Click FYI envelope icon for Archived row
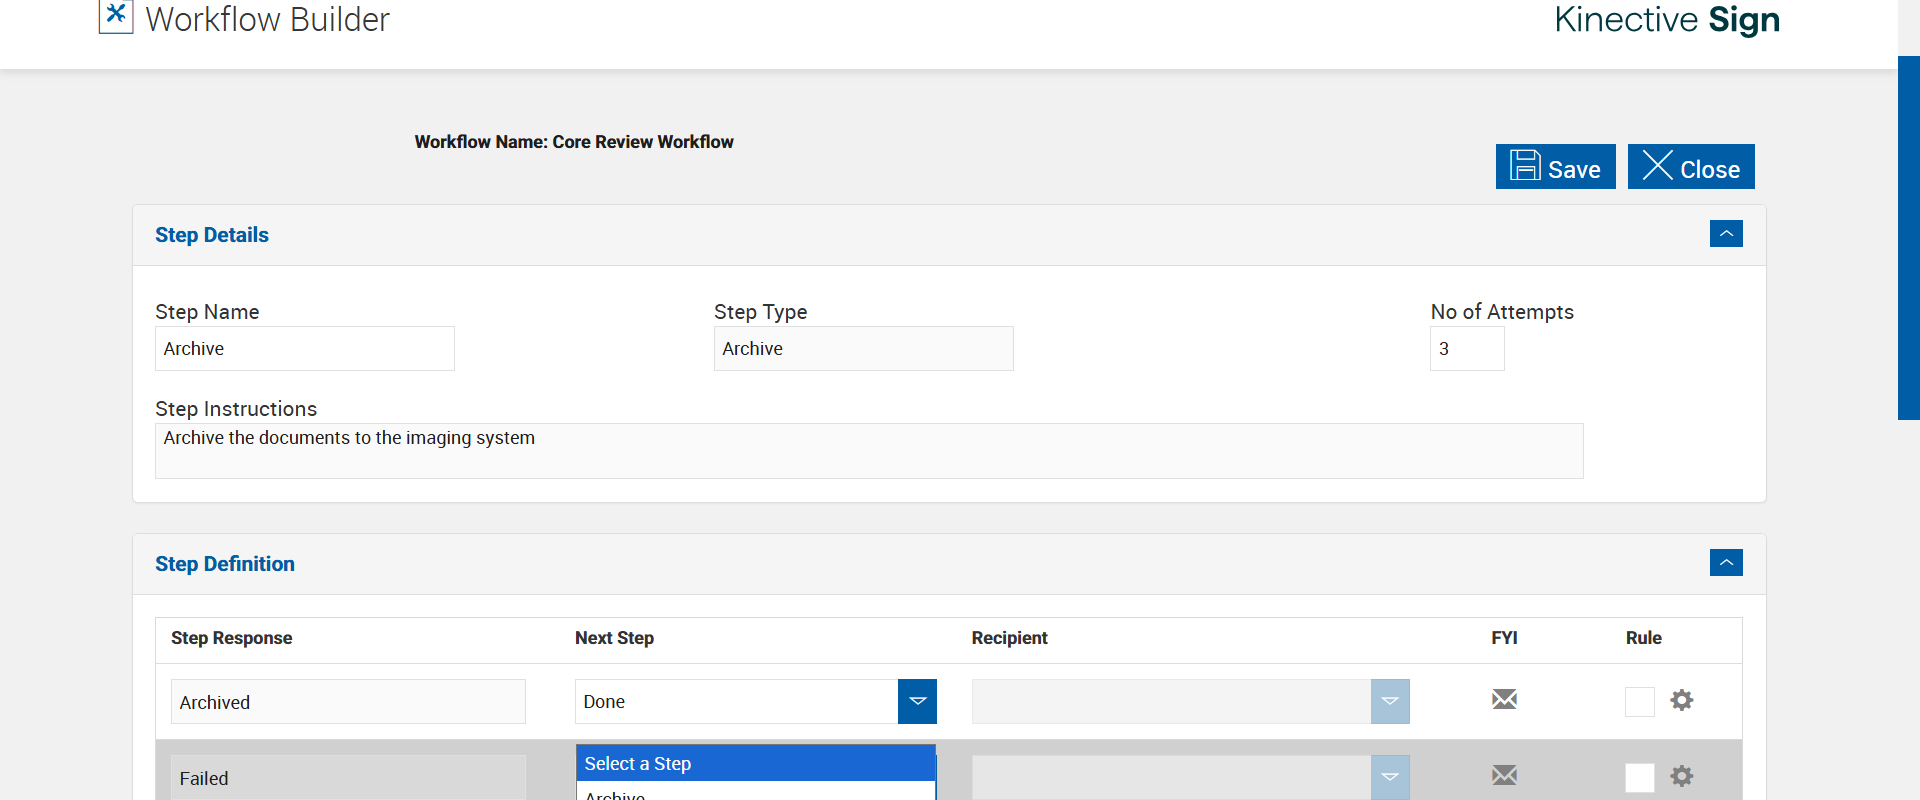 pyautogui.click(x=1504, y=699)
